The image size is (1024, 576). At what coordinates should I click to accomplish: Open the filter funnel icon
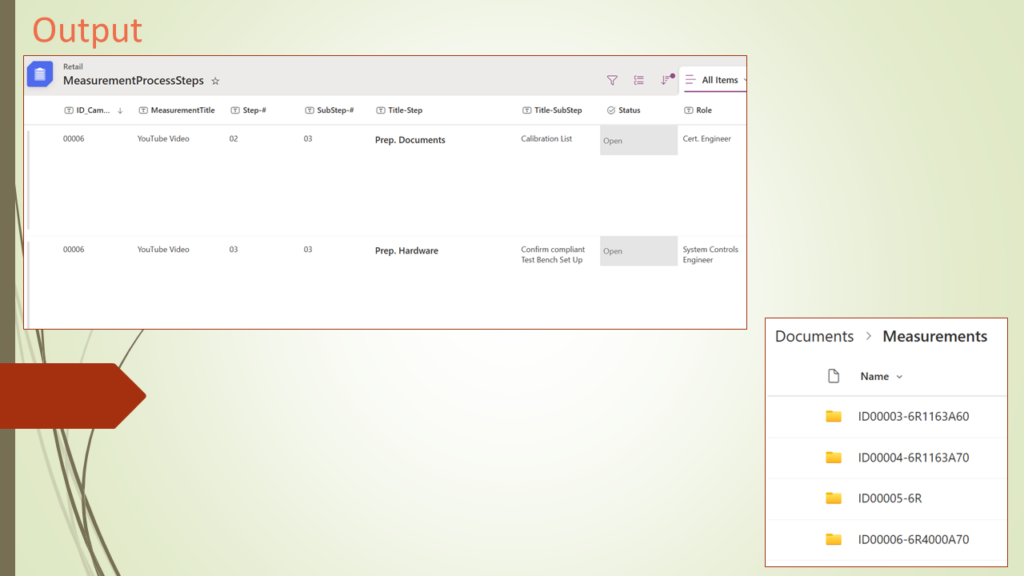[x=612, y=80]
